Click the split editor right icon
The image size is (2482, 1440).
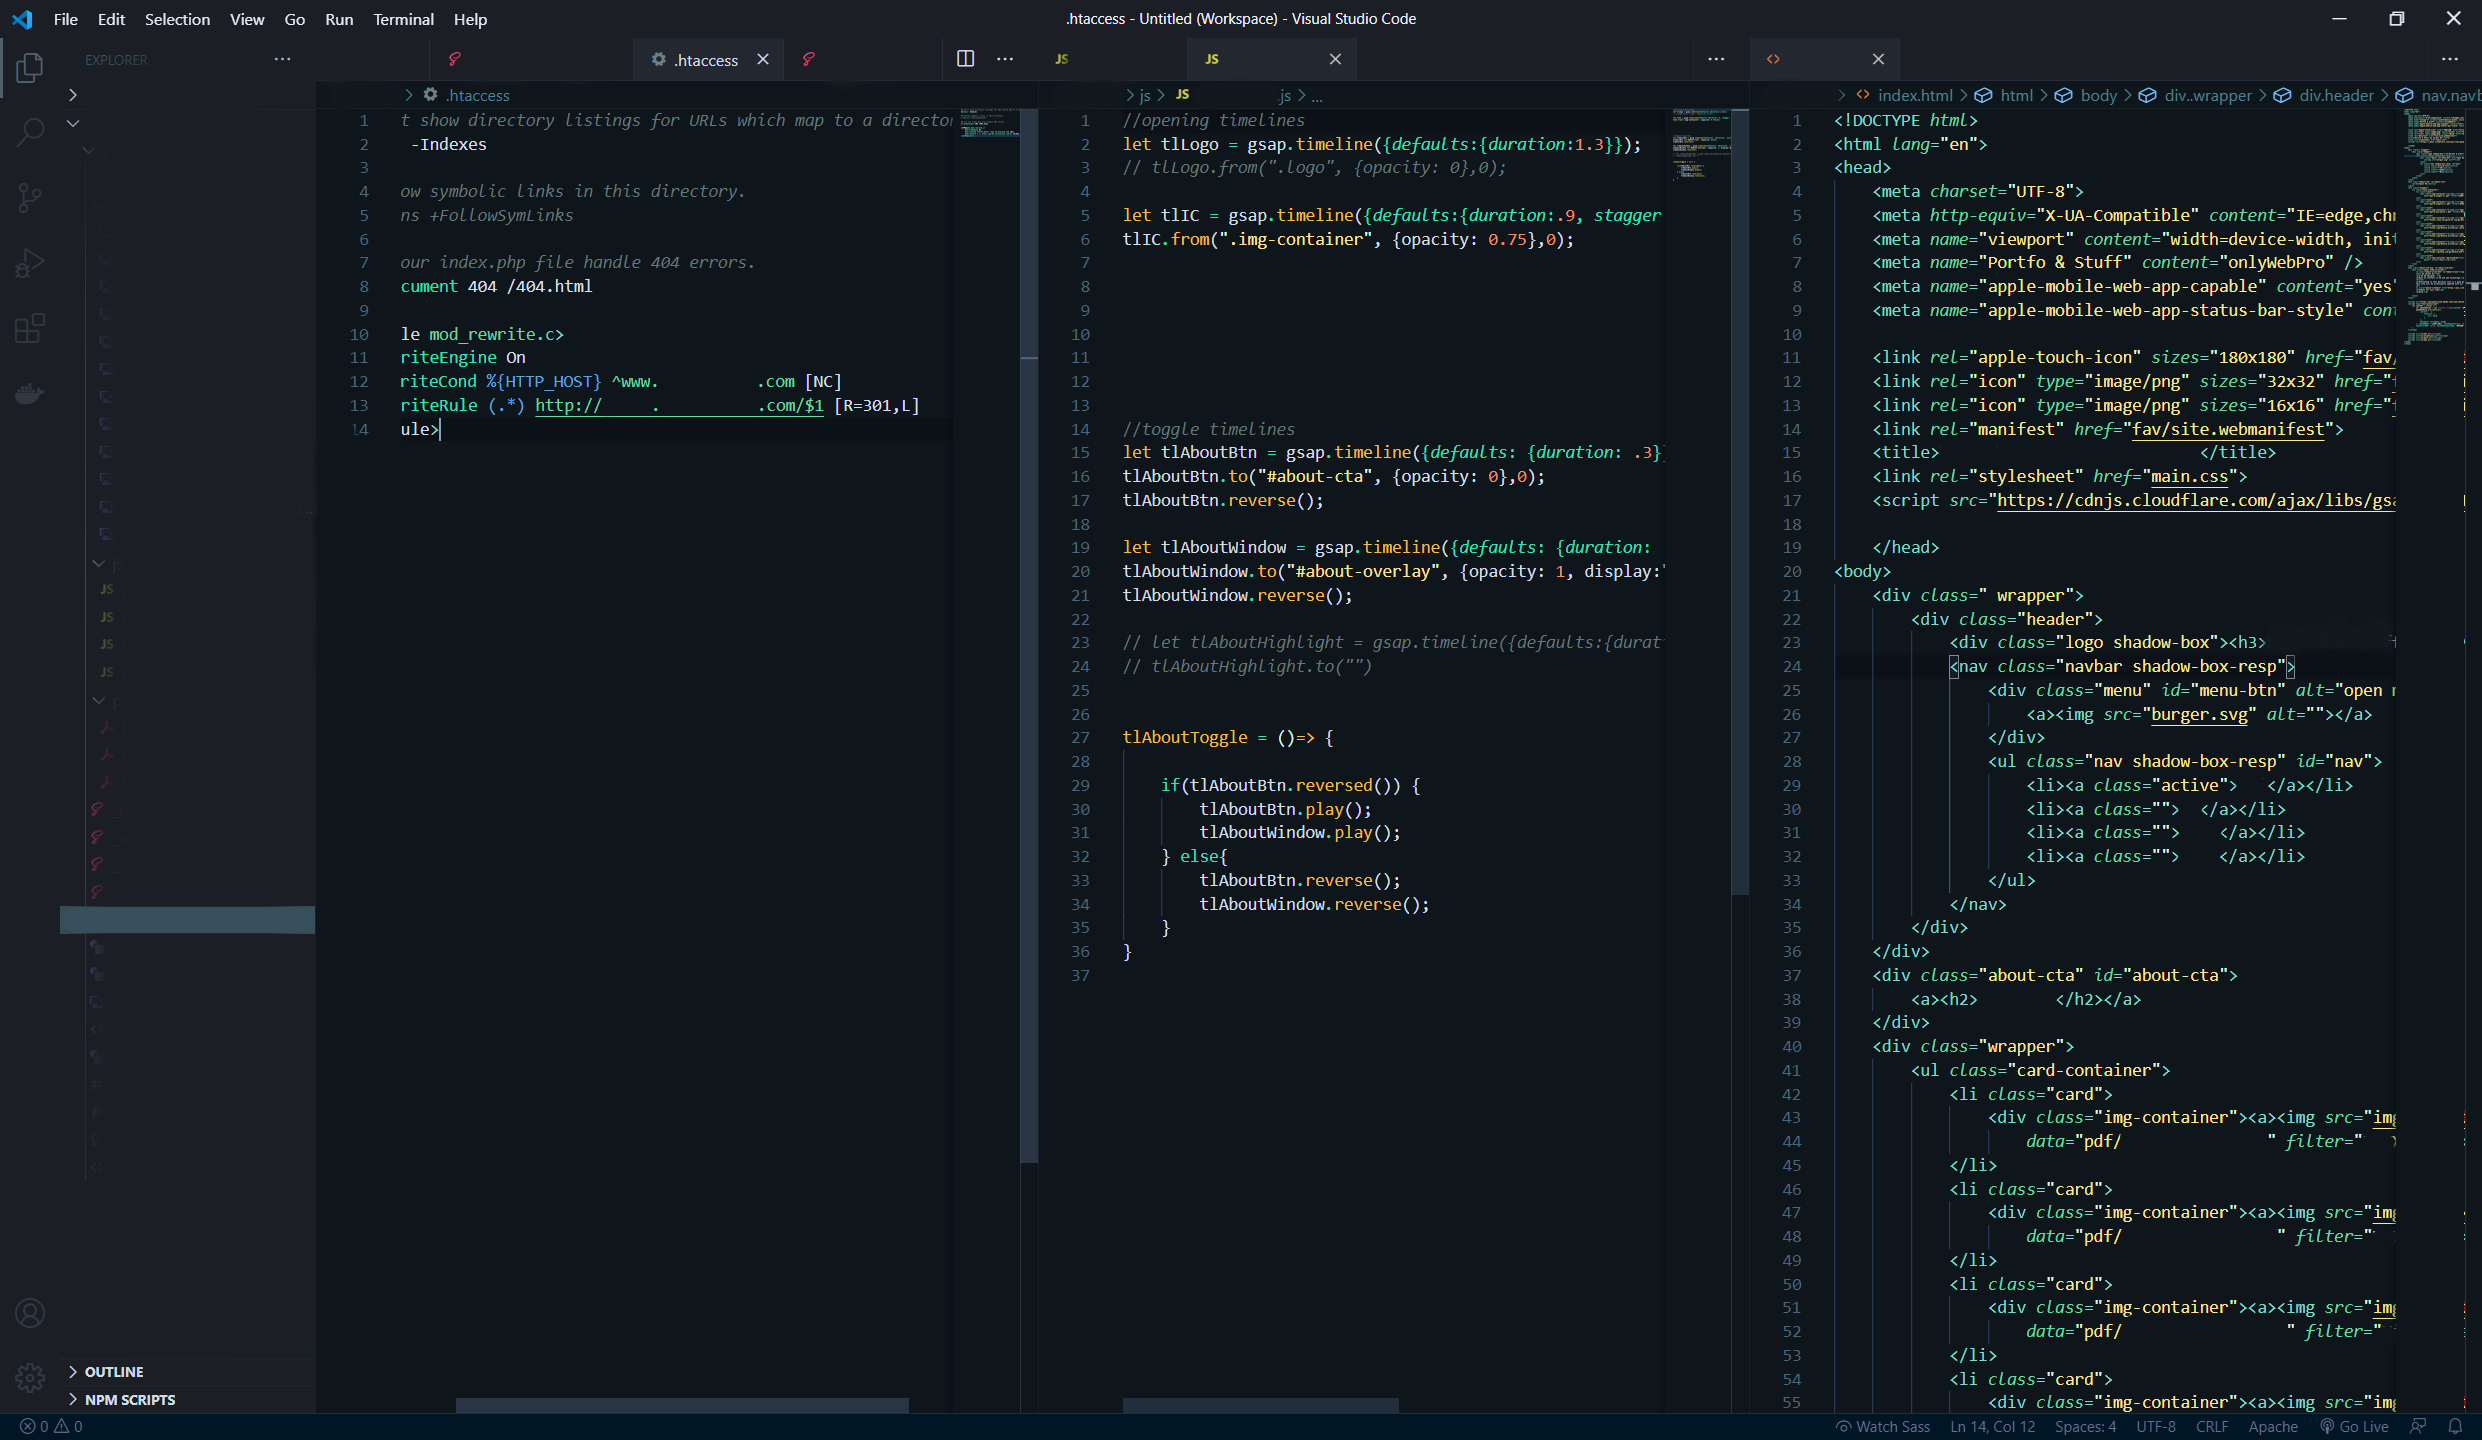[x=965, y=59]
